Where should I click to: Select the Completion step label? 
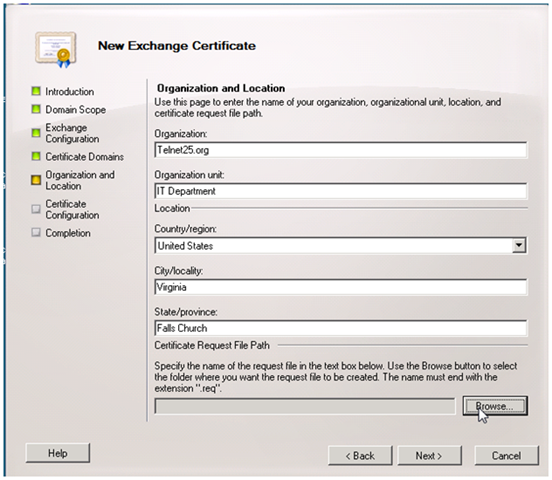tap(68, 233)
